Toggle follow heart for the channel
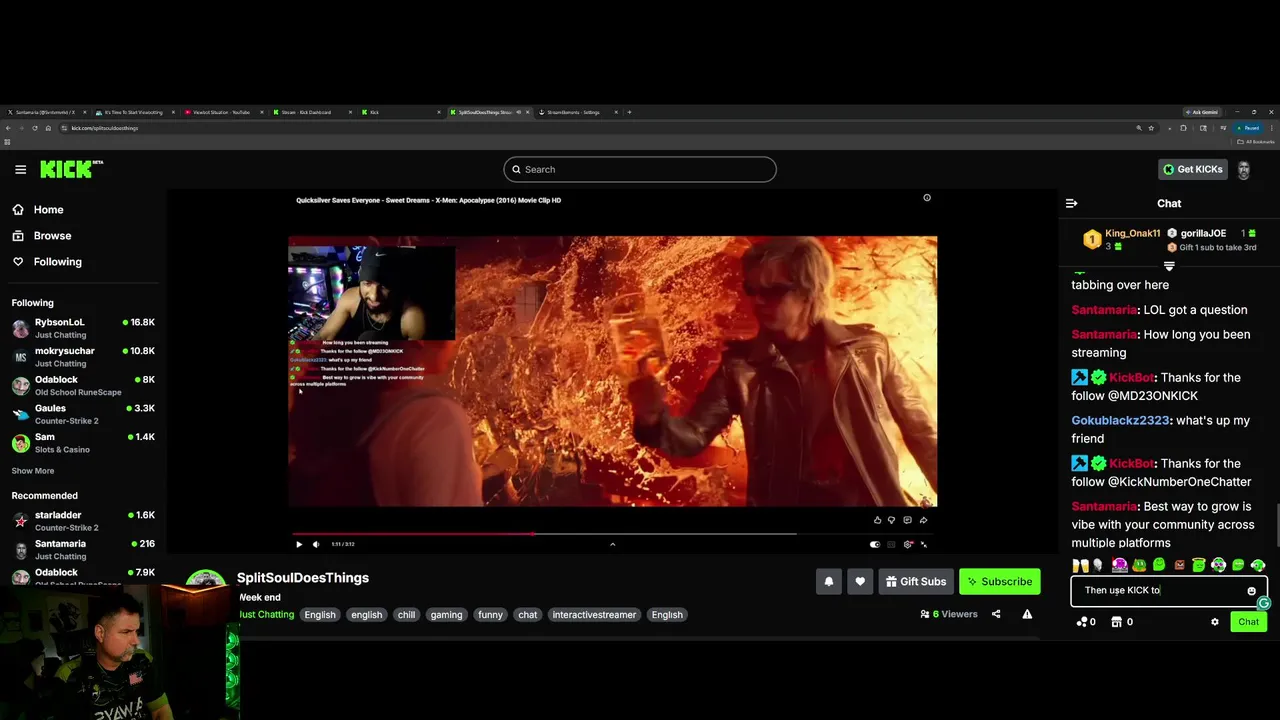This screenshot has width=1280, height=720. click(x=860, y=582)
